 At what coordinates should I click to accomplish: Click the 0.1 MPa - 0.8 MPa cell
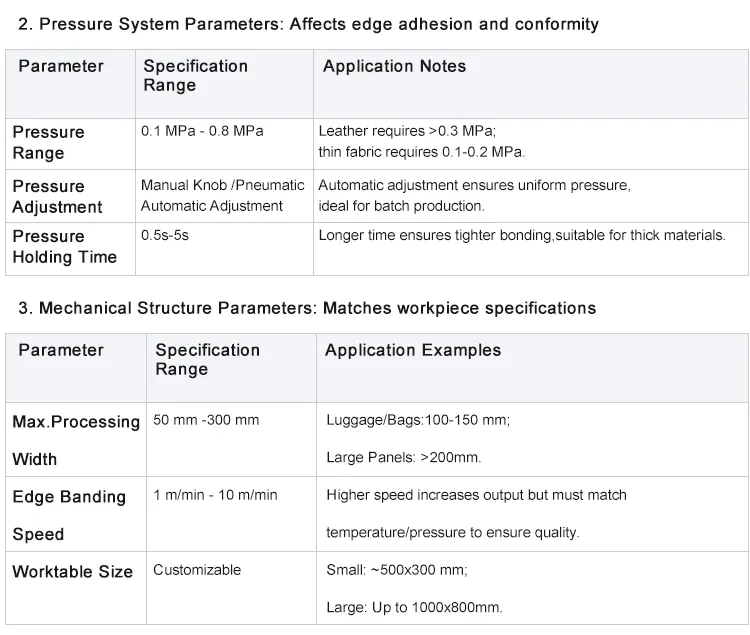pyautogui.click(x=203, y=131)
